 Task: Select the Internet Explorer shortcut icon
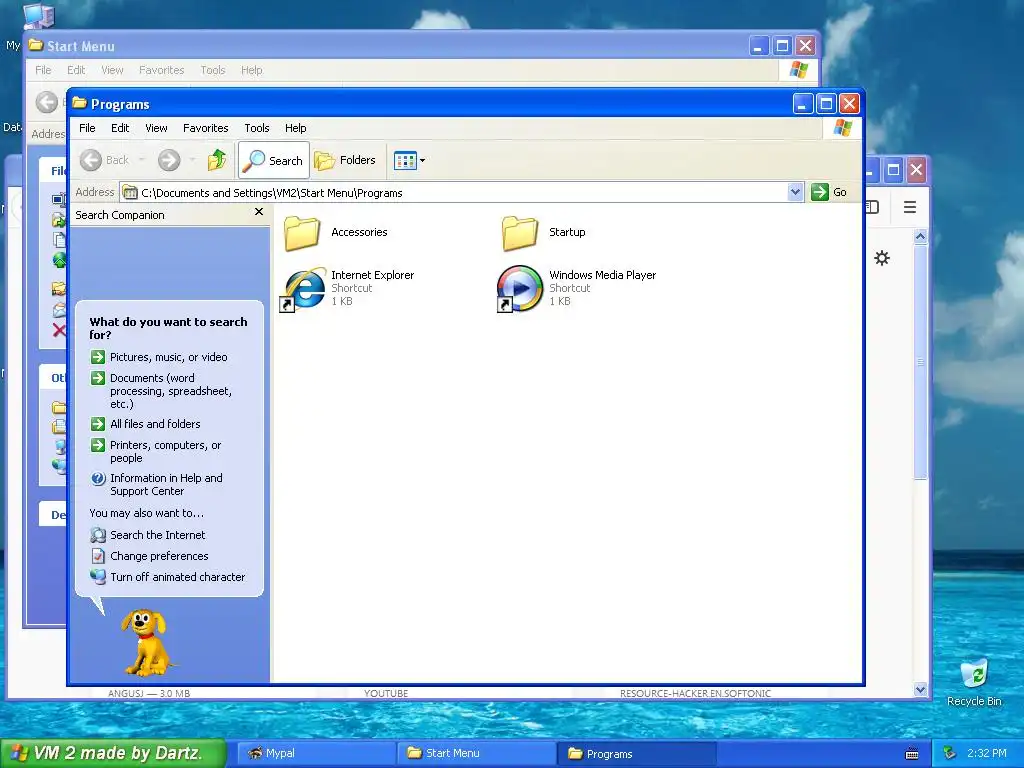(302, 289)
